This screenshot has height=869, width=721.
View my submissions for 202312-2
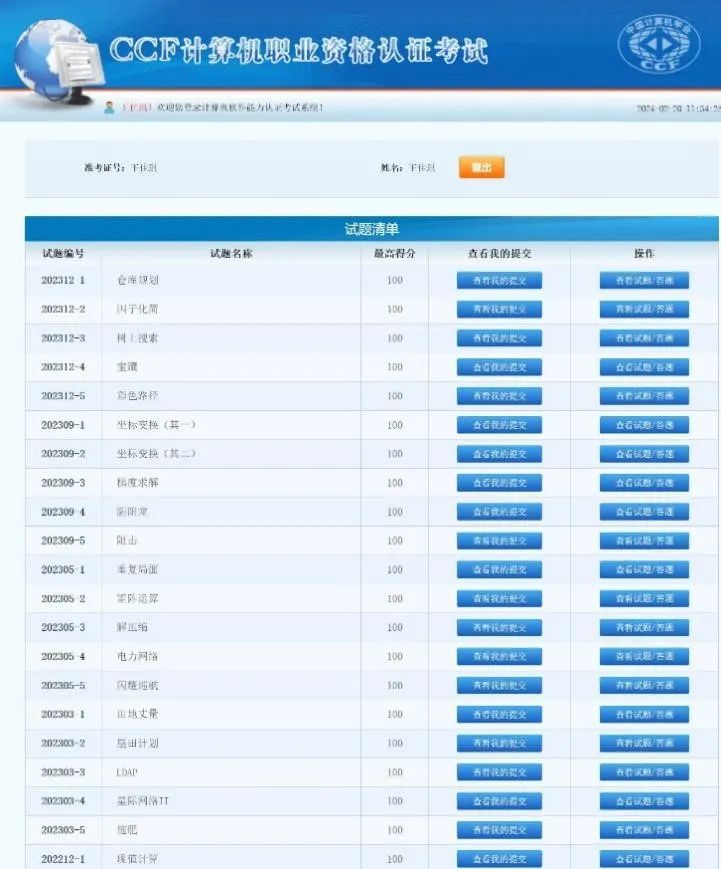(x=499, y=309)
